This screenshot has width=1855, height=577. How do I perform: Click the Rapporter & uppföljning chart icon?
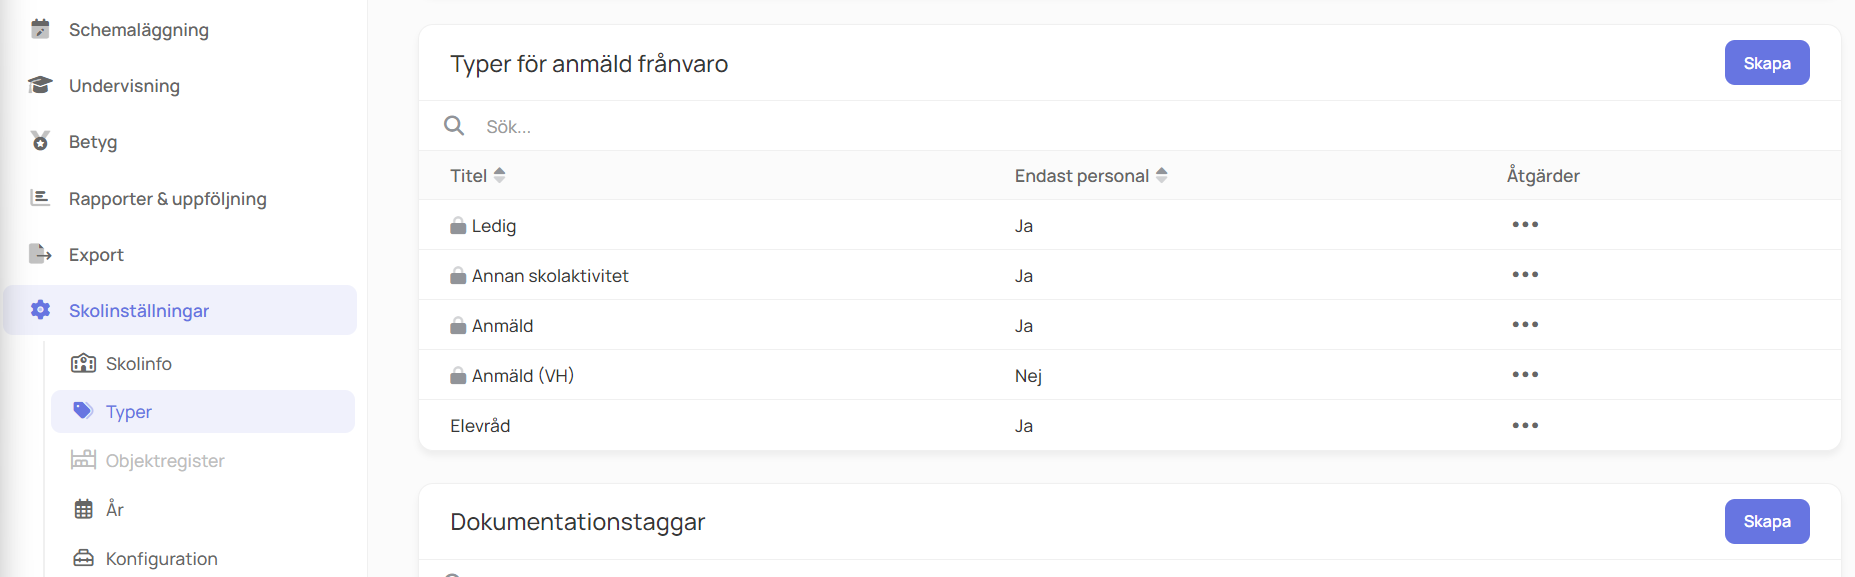(x=40, y=198)
